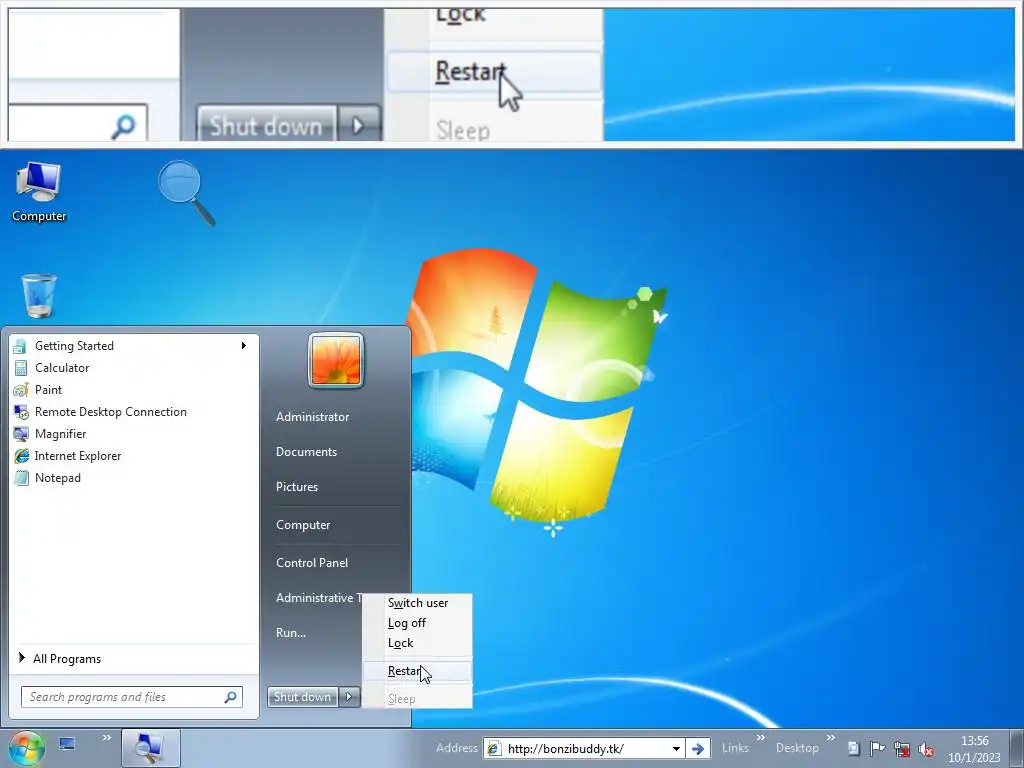Launch Paint from Start menu
This screenshot has height=768, width=1024.
134,390
